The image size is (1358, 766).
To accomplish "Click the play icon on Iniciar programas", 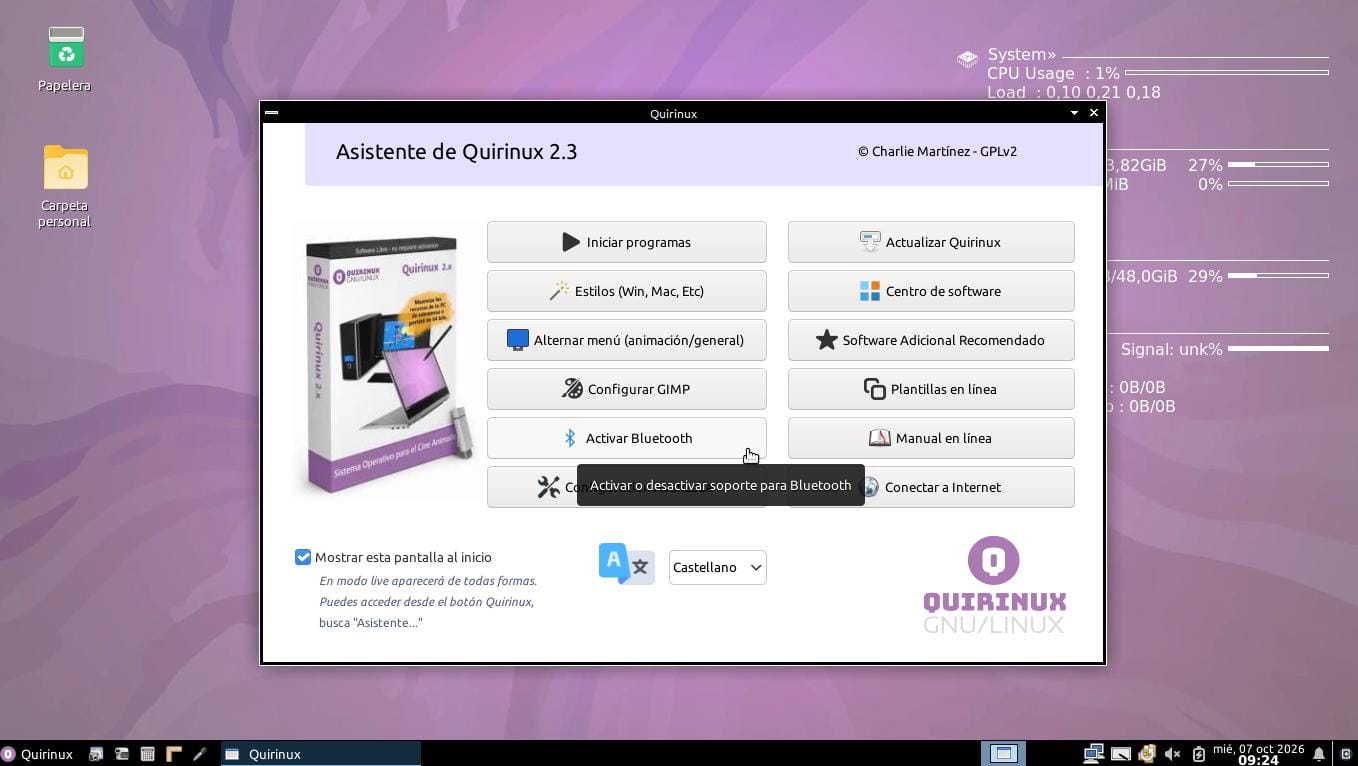I will [571, 242].
